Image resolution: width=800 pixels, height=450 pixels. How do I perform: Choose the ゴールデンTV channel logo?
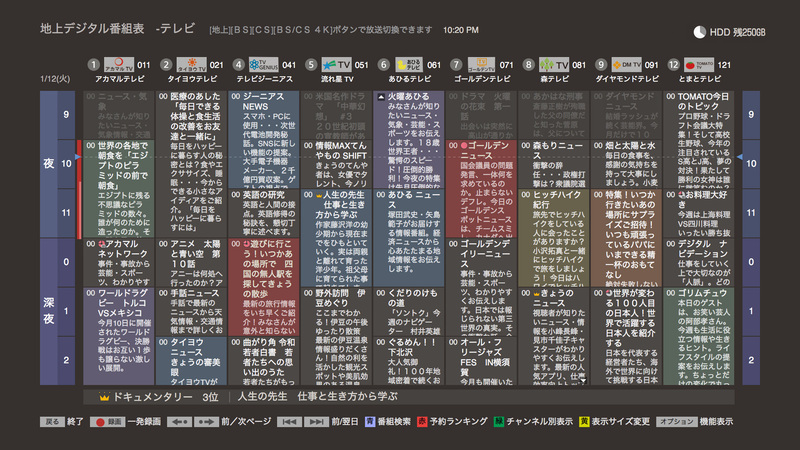pyautogui.click(x=482, y=65)
